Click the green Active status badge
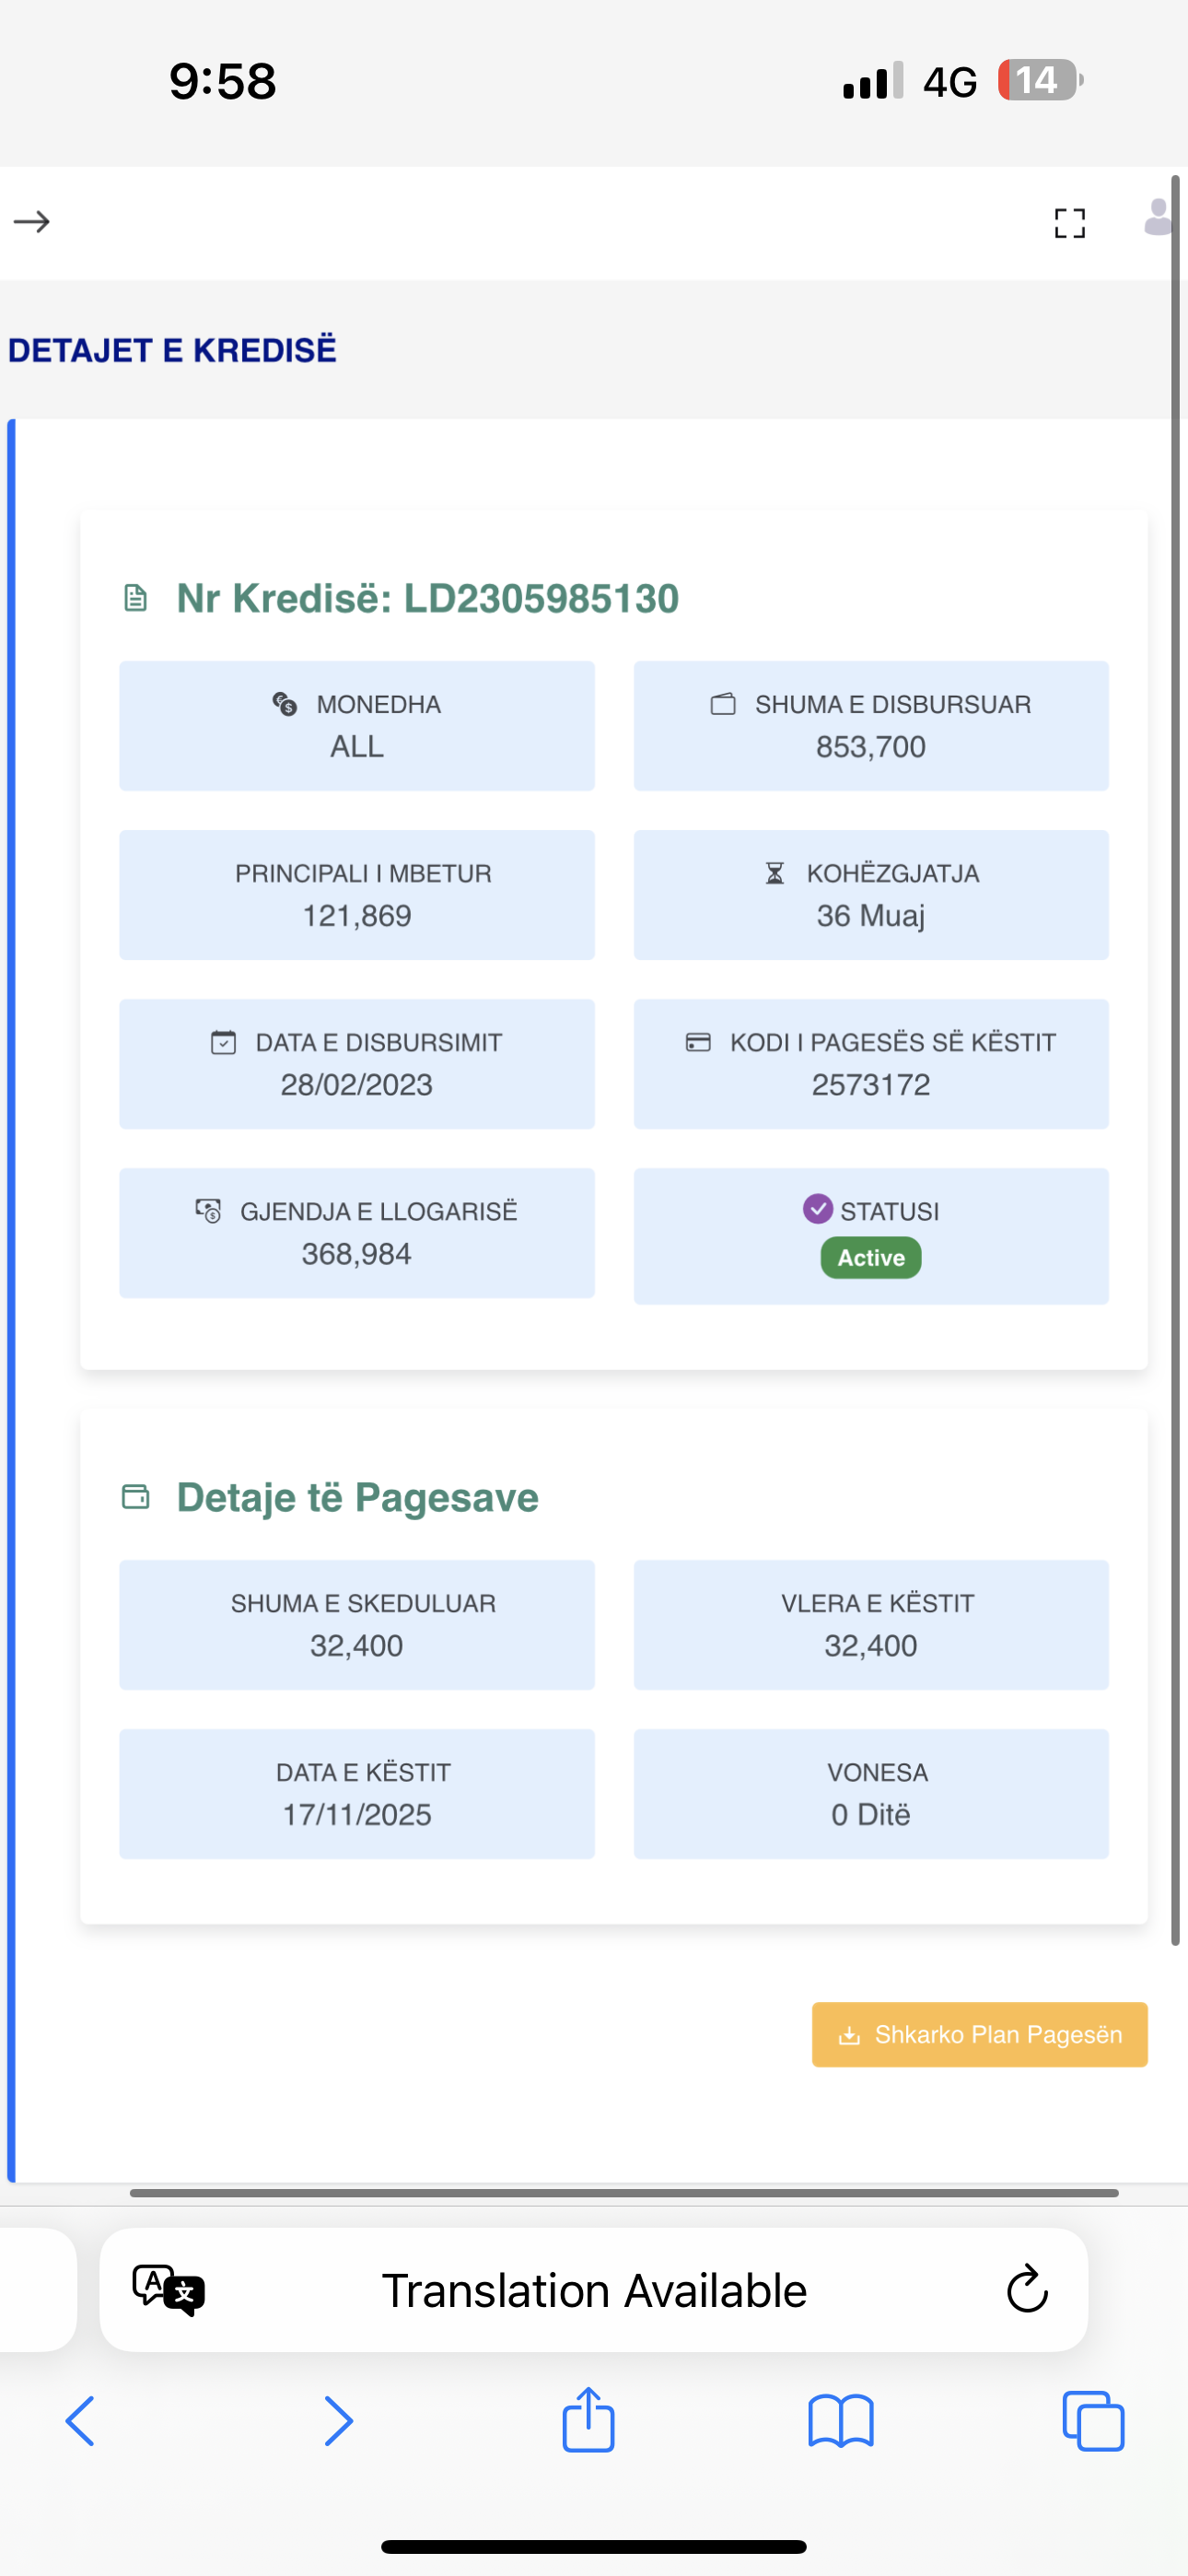Screen dimensions: 1188x2576 [x=871, y=1257]
